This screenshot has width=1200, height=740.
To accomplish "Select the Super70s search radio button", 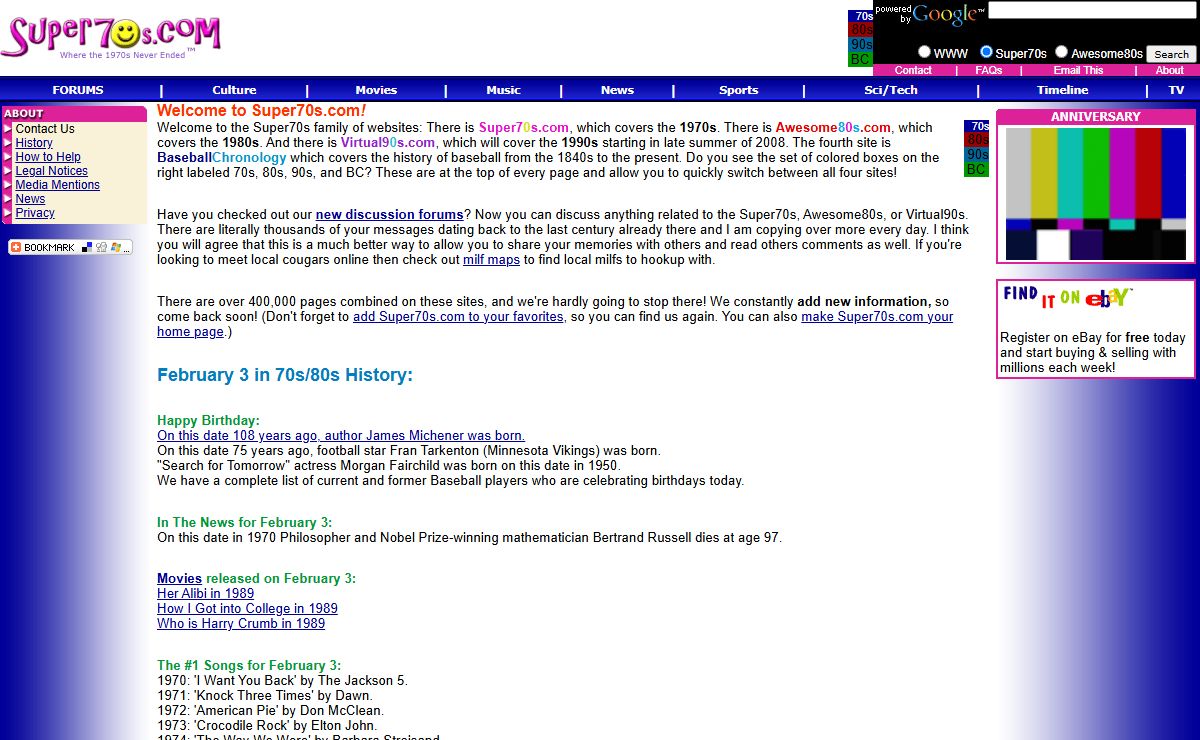I will coord(986,52).
